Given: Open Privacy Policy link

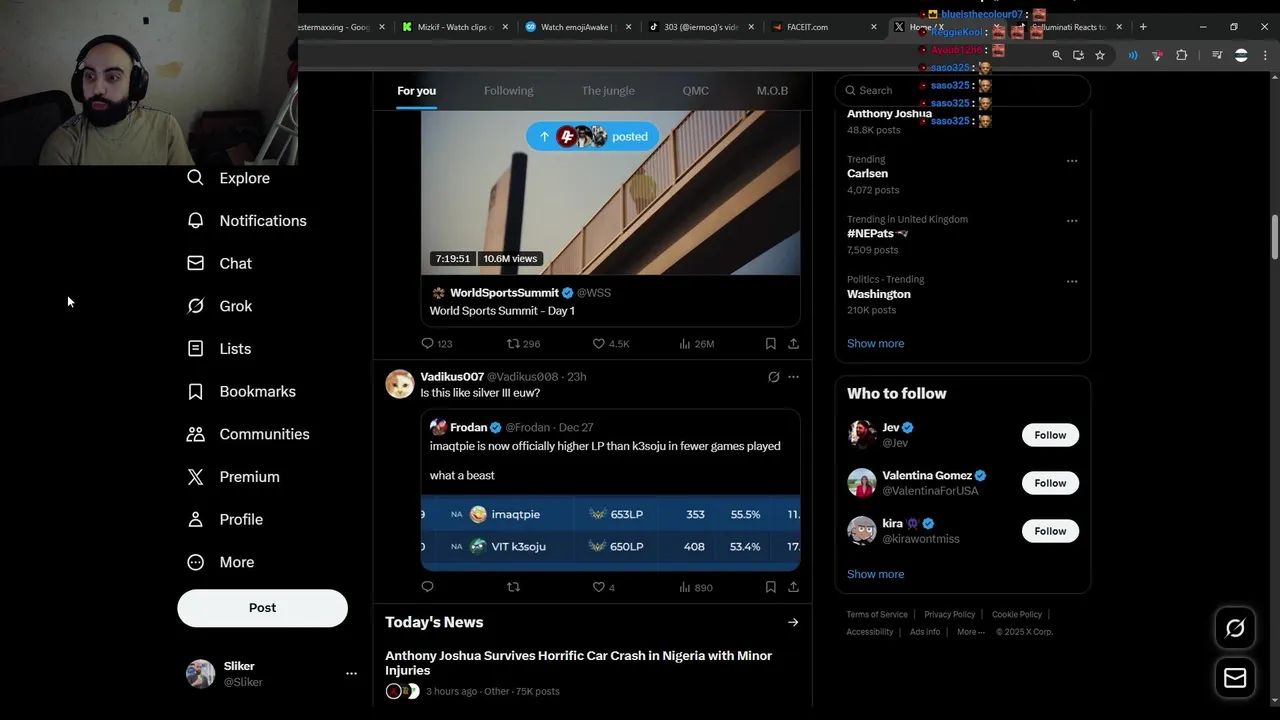Looking at the screenshot, I should click(x=949, y=615).
